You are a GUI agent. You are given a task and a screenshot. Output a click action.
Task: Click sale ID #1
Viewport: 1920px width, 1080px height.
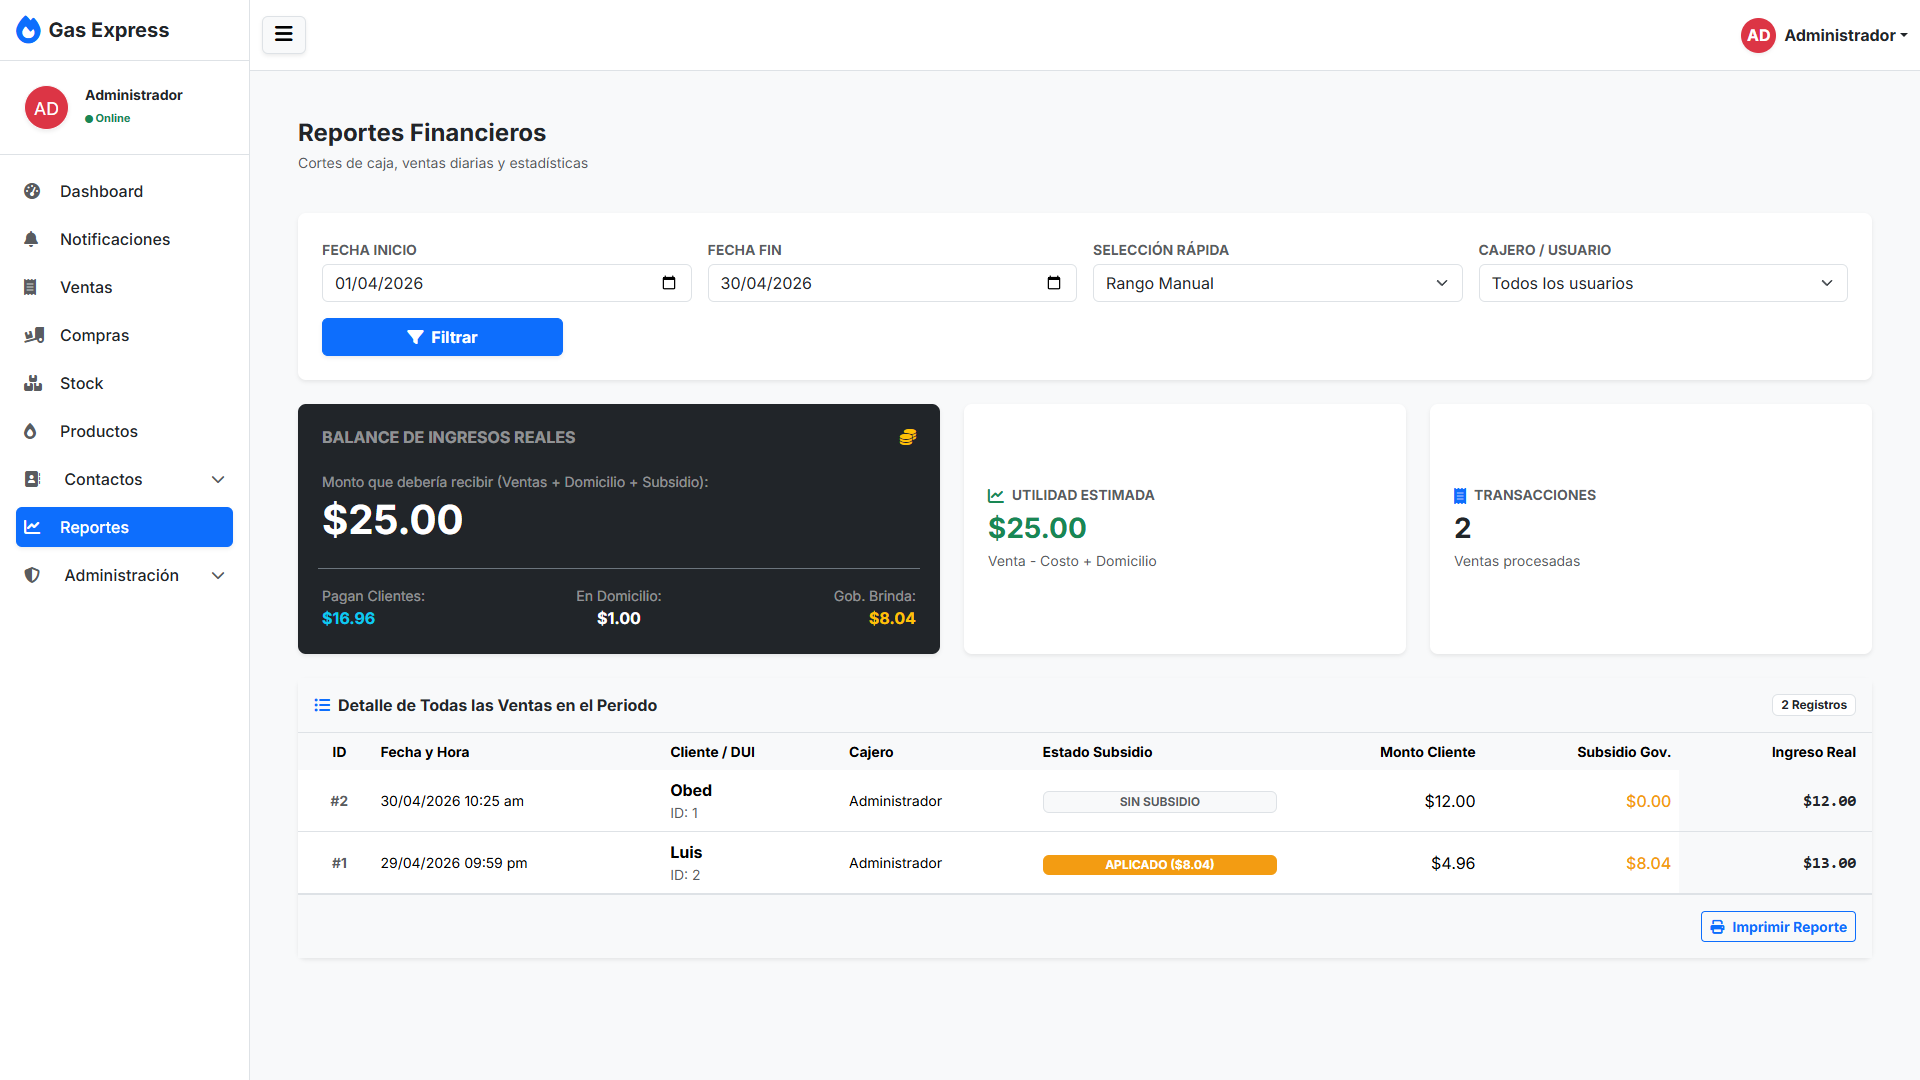coord(339,863)
